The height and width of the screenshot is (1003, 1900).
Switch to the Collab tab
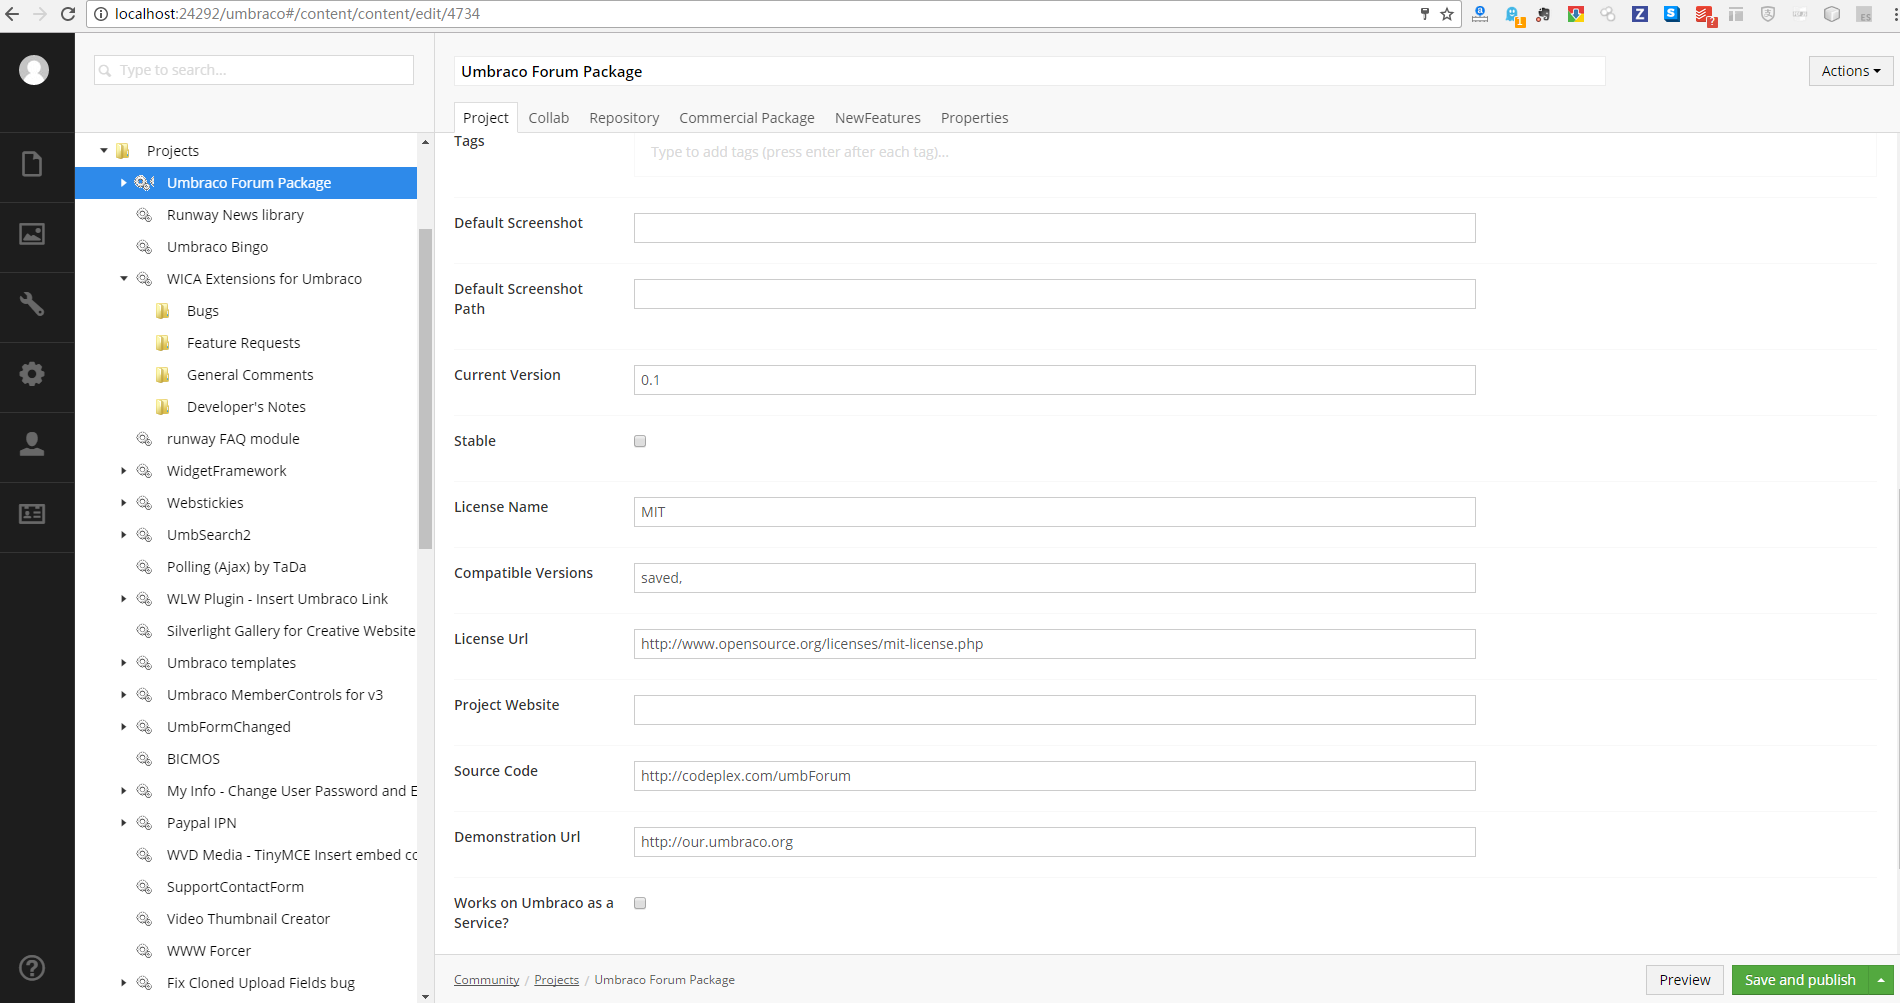pyautogui.click(x=548, y=118)
